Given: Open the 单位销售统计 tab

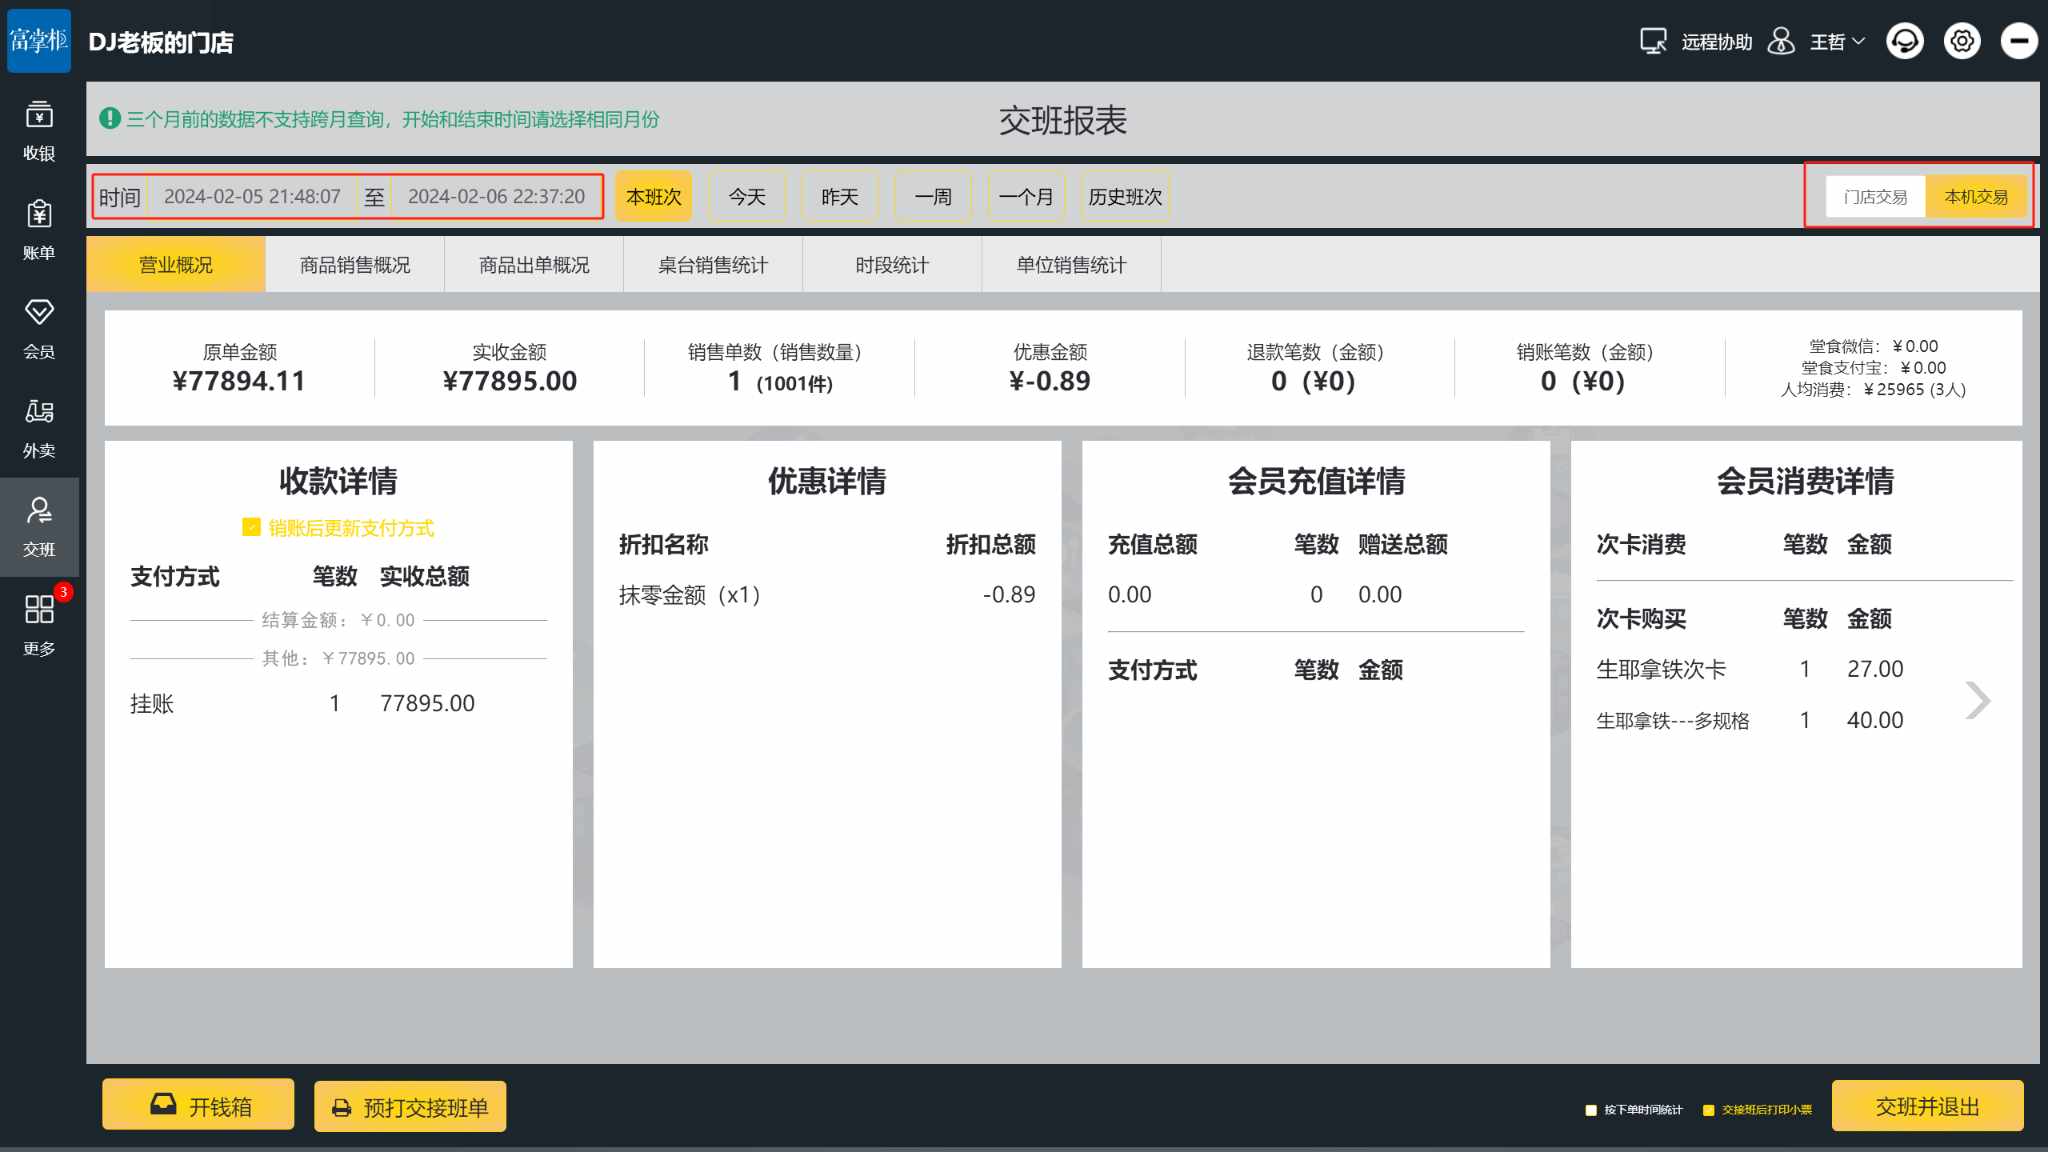Looking at the screenshot, I should click(x=1071, y=265).
